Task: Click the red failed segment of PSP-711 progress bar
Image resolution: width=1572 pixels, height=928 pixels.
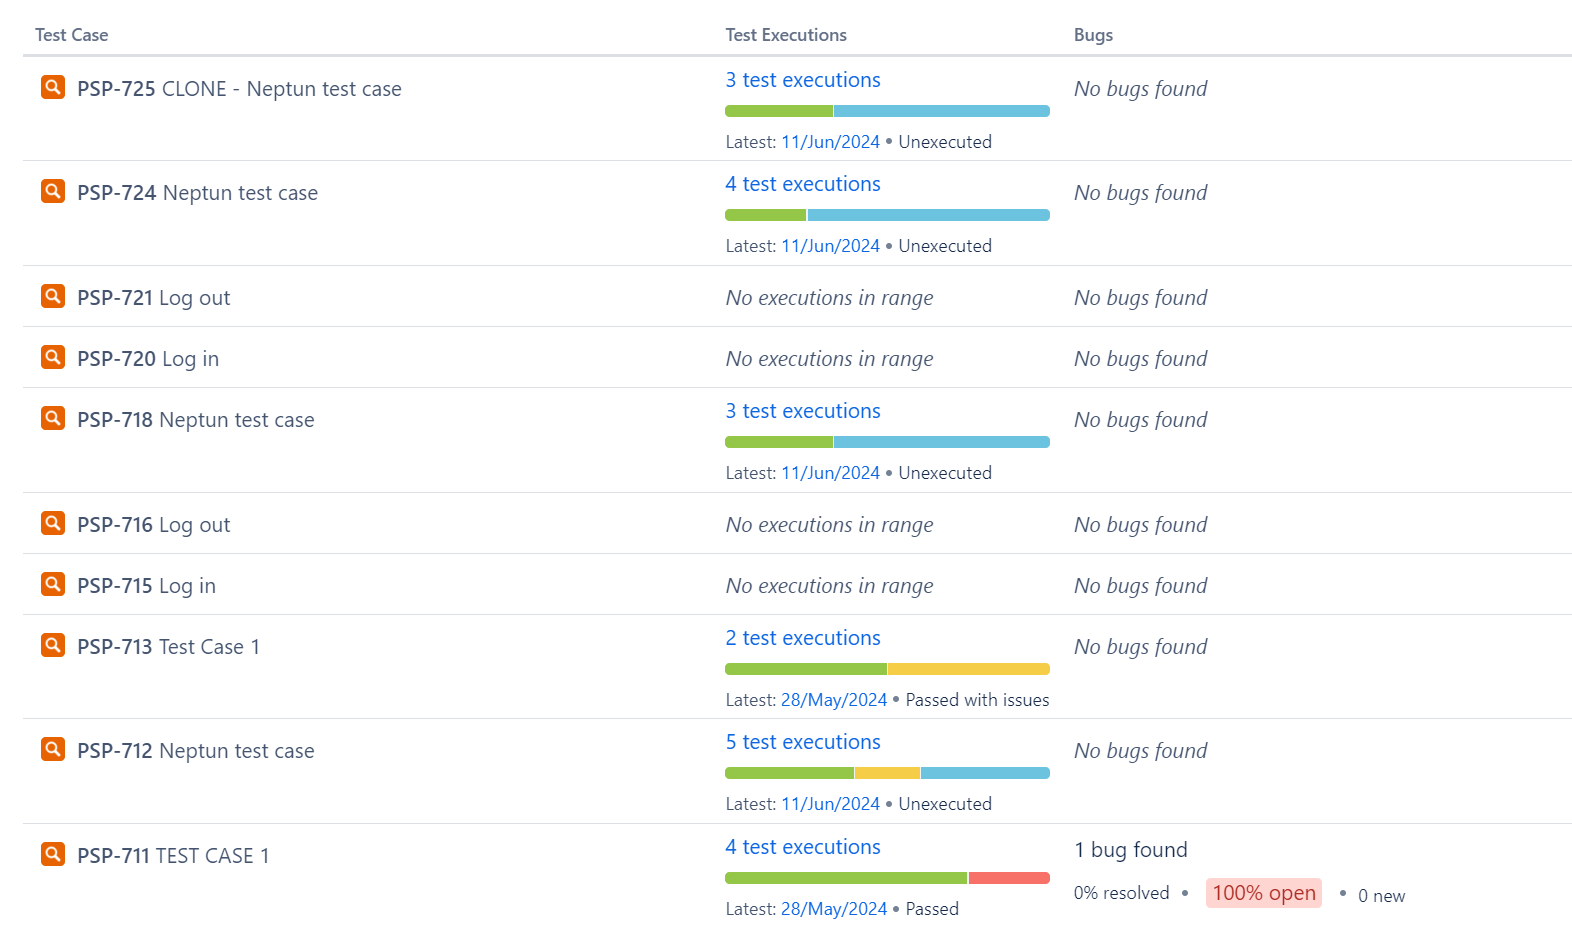Action: [x=1009, y=878]
